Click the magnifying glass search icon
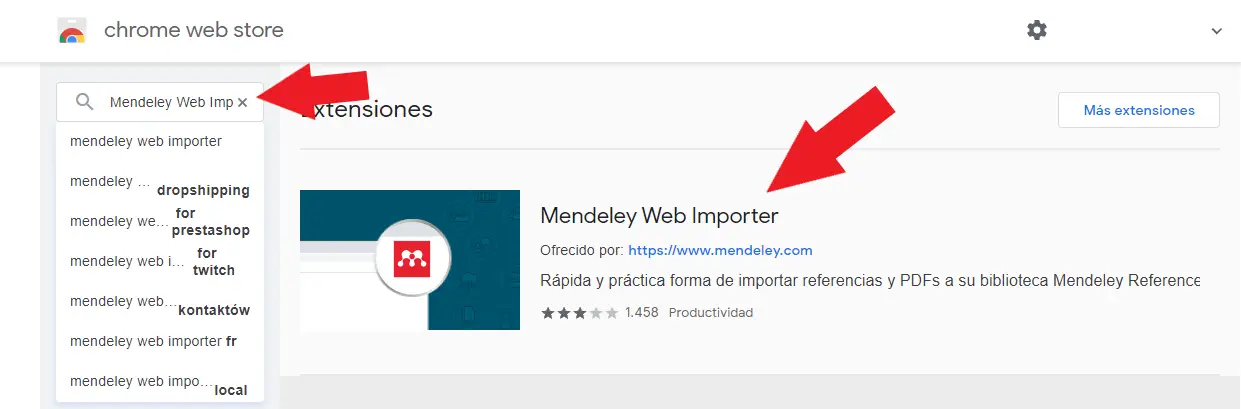 pos(85,102)
